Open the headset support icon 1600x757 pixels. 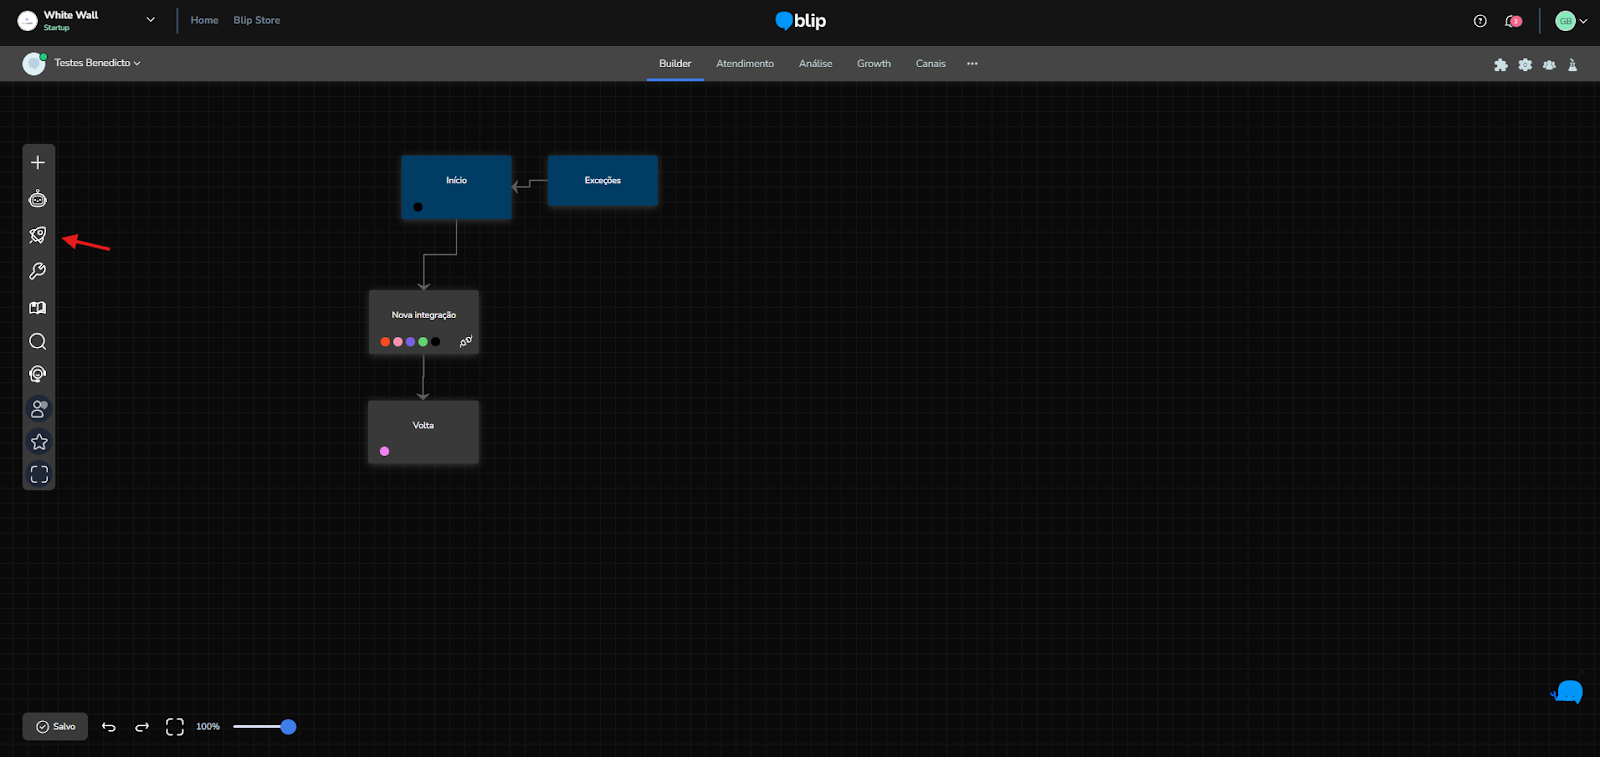38,374
